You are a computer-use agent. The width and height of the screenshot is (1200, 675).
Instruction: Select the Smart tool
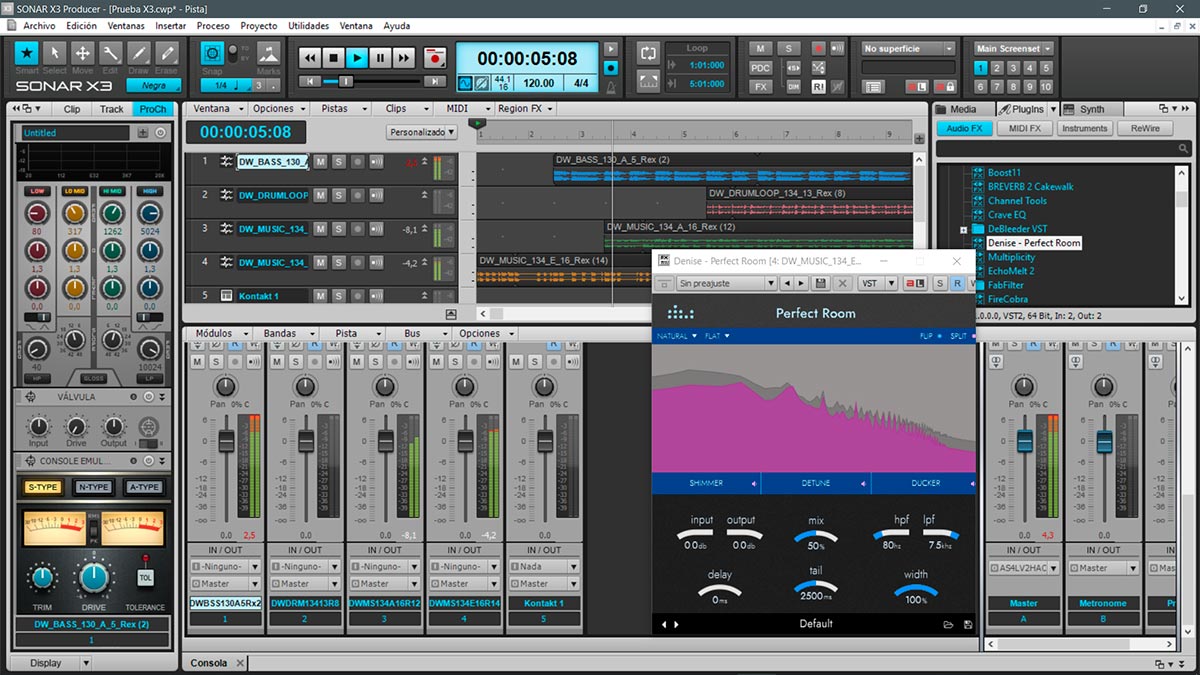point(27,53)
